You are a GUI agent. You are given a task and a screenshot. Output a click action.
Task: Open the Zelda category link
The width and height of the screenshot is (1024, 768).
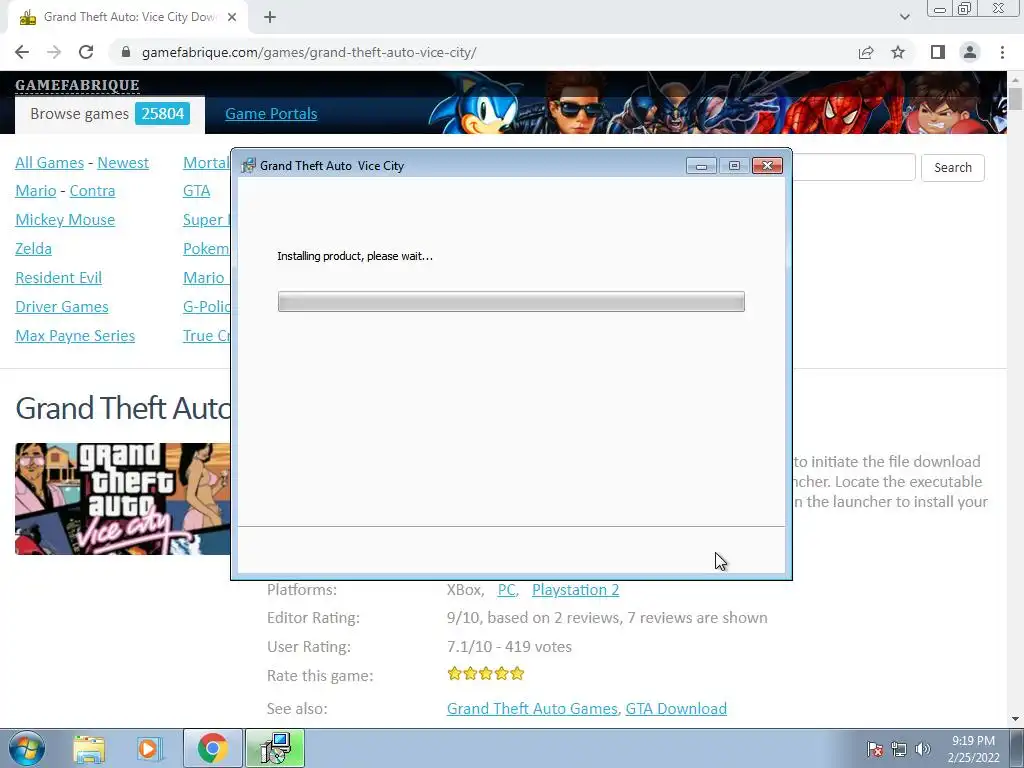(x=33, y=249)
